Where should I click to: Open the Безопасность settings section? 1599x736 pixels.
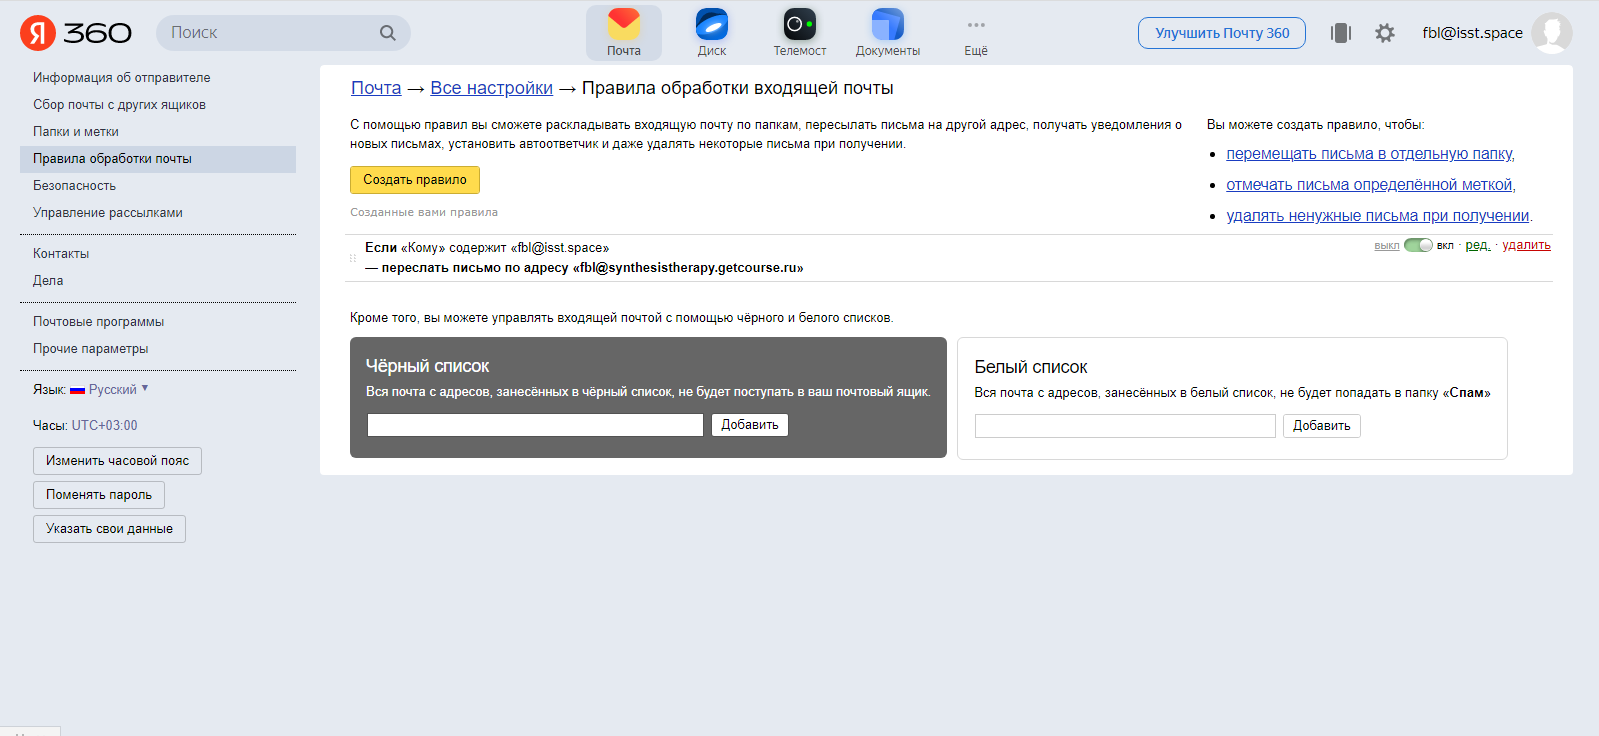[74, 186]
